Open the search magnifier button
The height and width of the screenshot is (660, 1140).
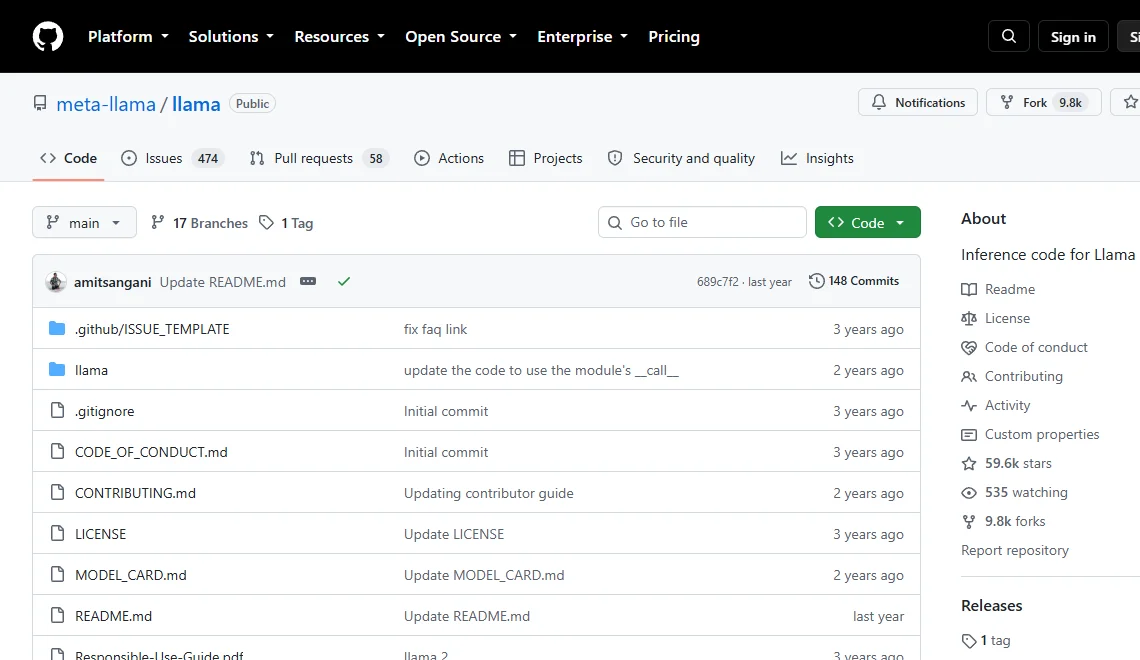pos(1008,36)
